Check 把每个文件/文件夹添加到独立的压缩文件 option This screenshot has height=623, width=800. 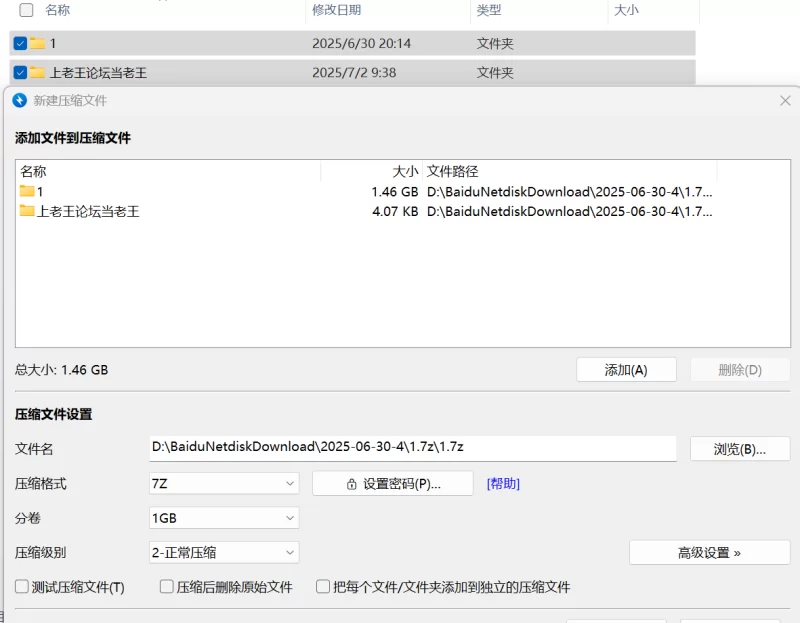(323, 587)
